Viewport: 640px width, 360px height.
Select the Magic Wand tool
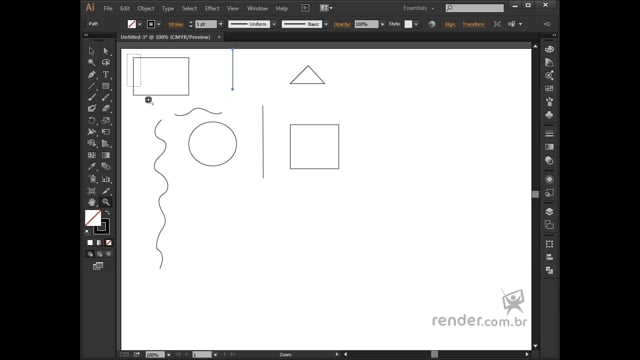pos(91,62)
